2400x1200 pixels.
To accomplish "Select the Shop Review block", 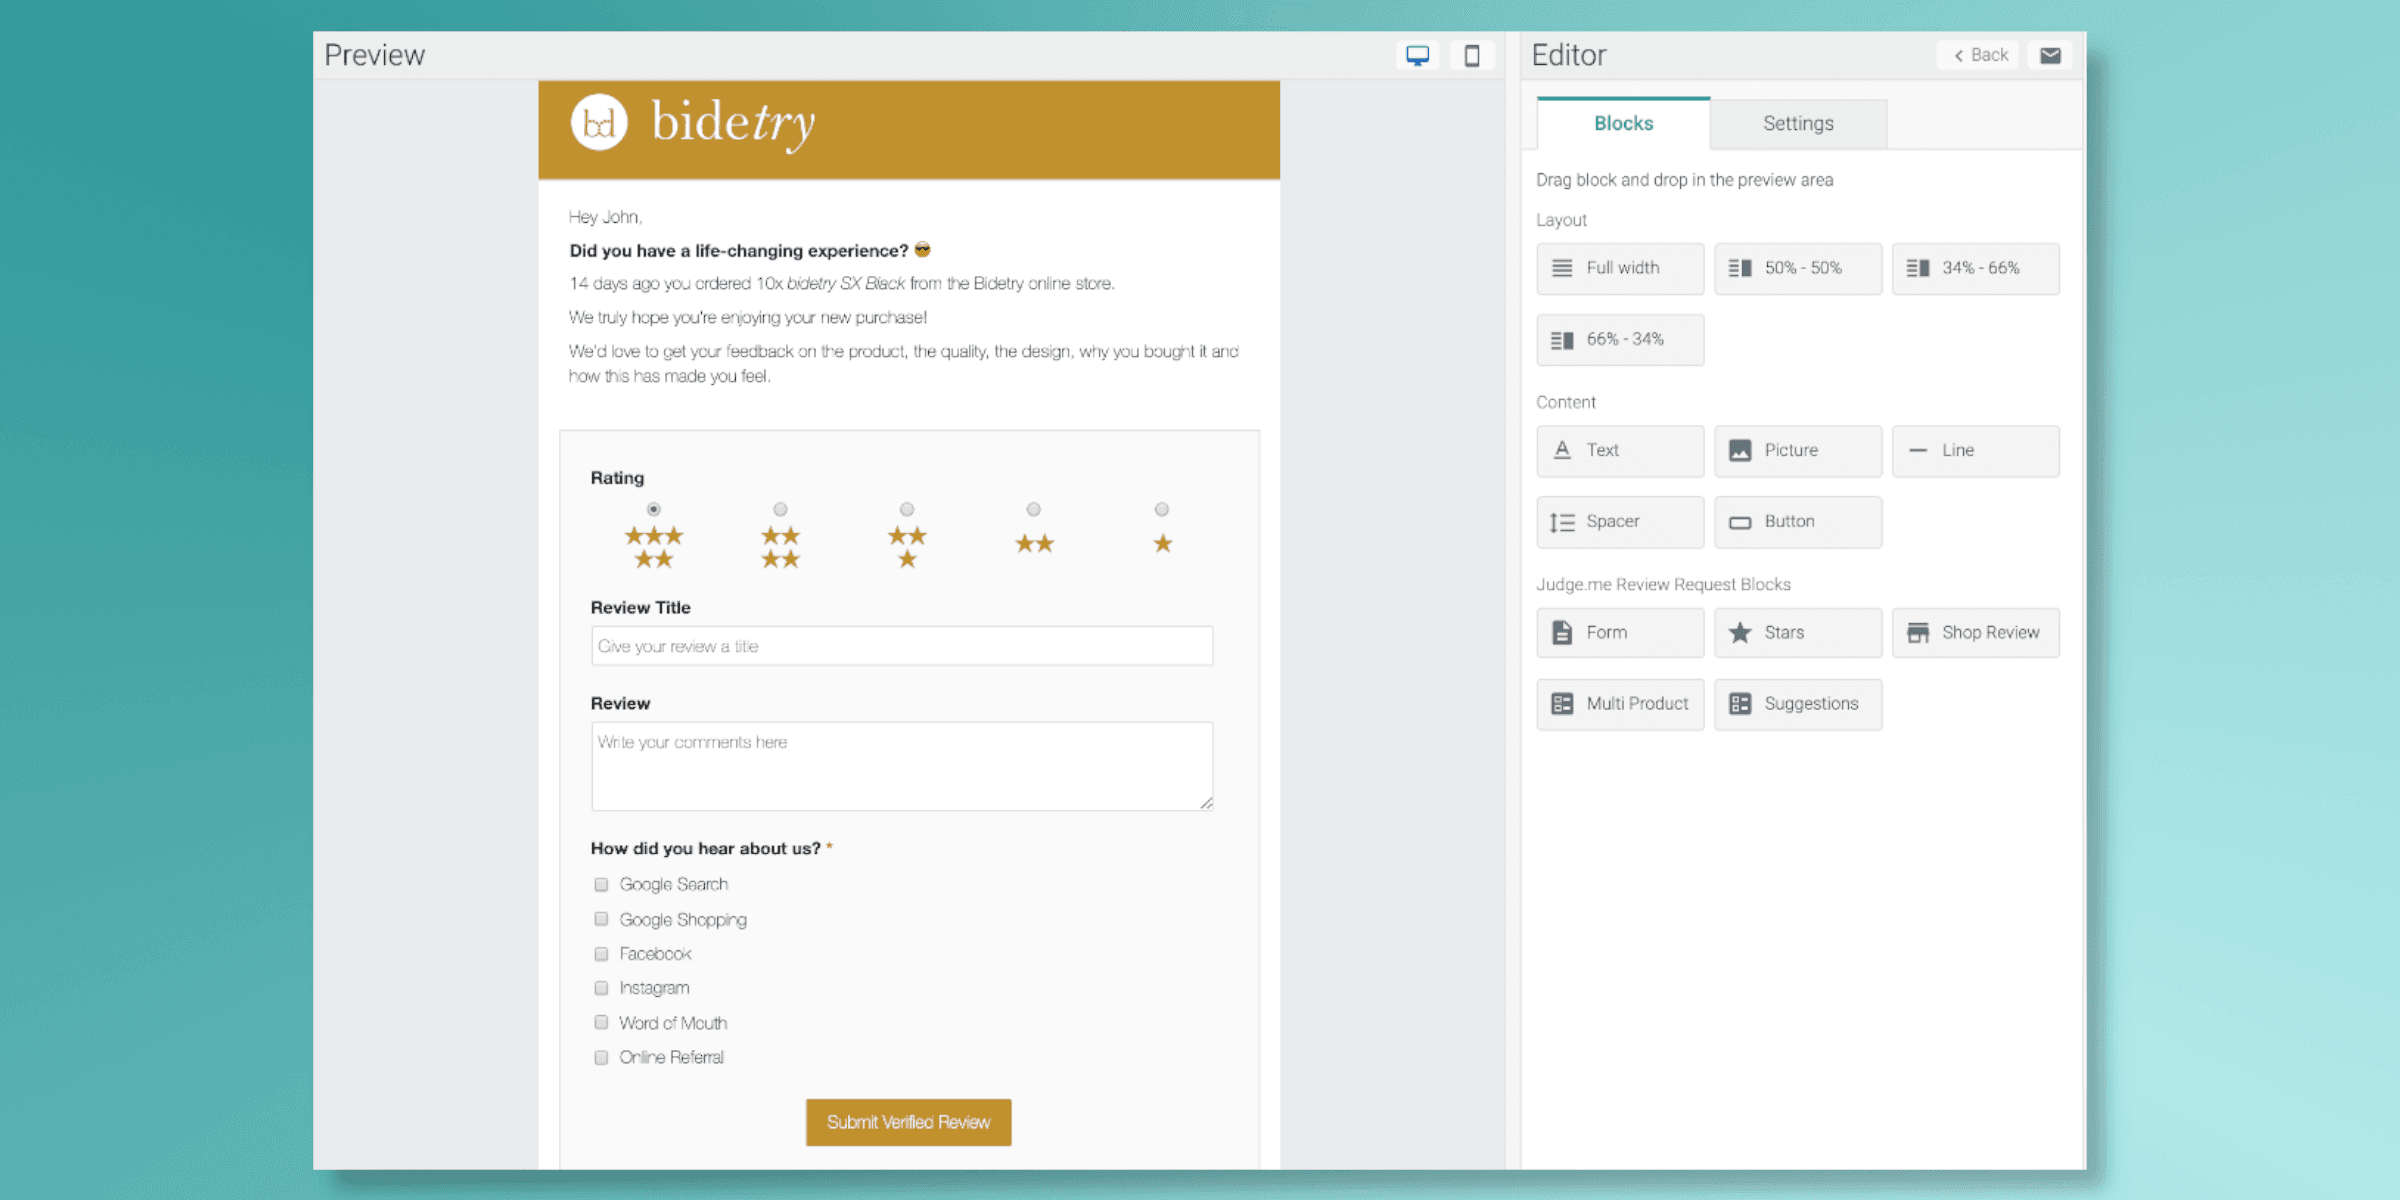I will coord(1975,633).
